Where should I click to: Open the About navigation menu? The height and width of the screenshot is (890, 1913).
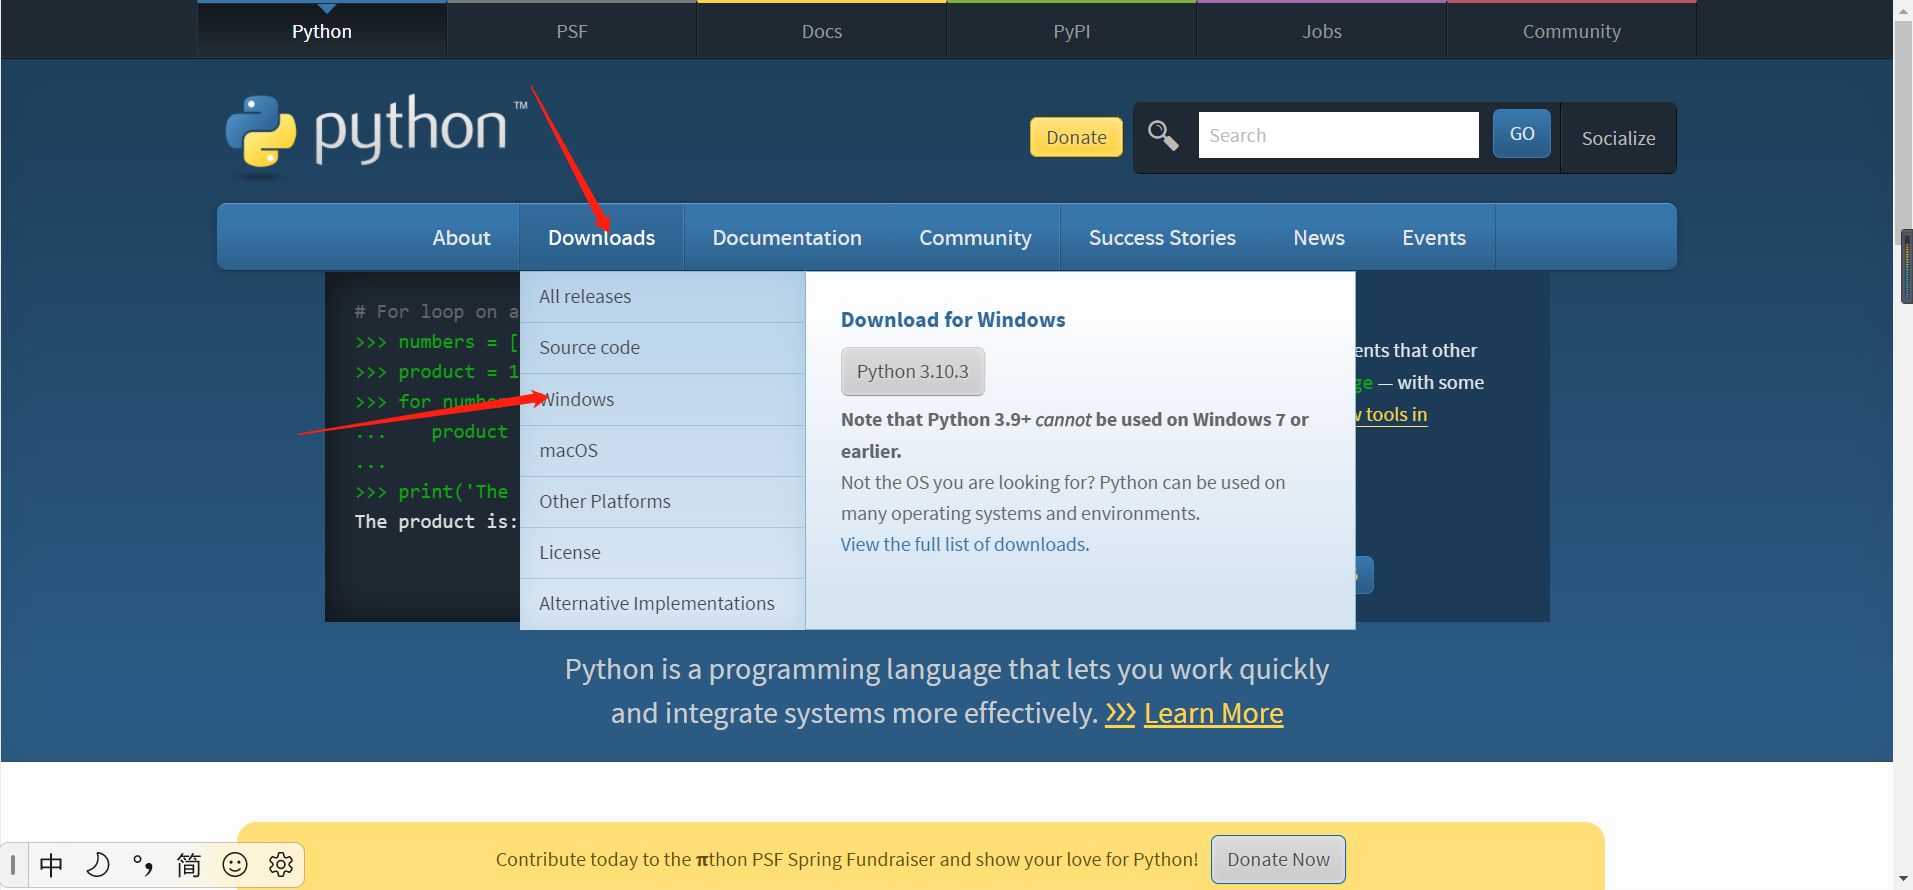(x=461, y=238)
